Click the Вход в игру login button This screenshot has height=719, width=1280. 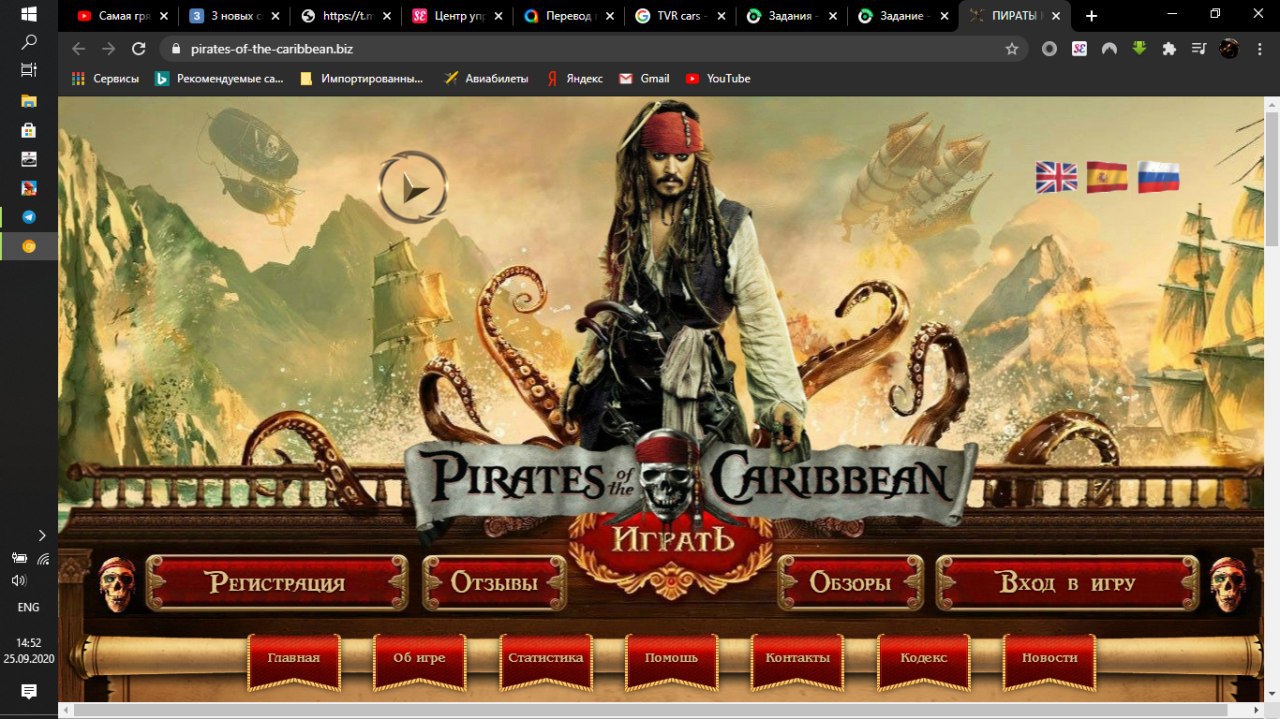coord(1067,583)
